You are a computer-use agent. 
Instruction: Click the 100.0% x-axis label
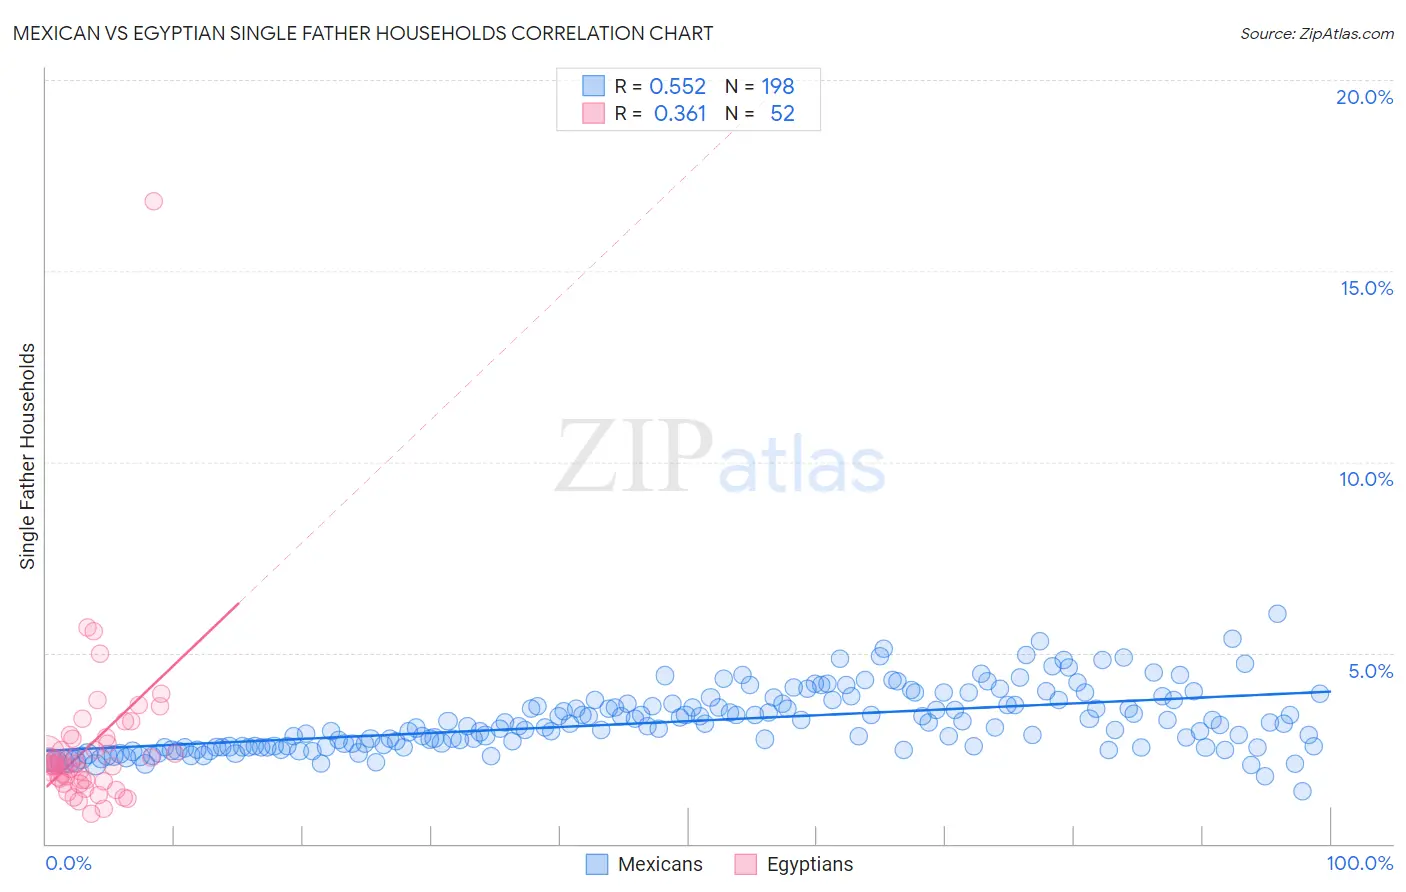click(x=1360, y=863)
